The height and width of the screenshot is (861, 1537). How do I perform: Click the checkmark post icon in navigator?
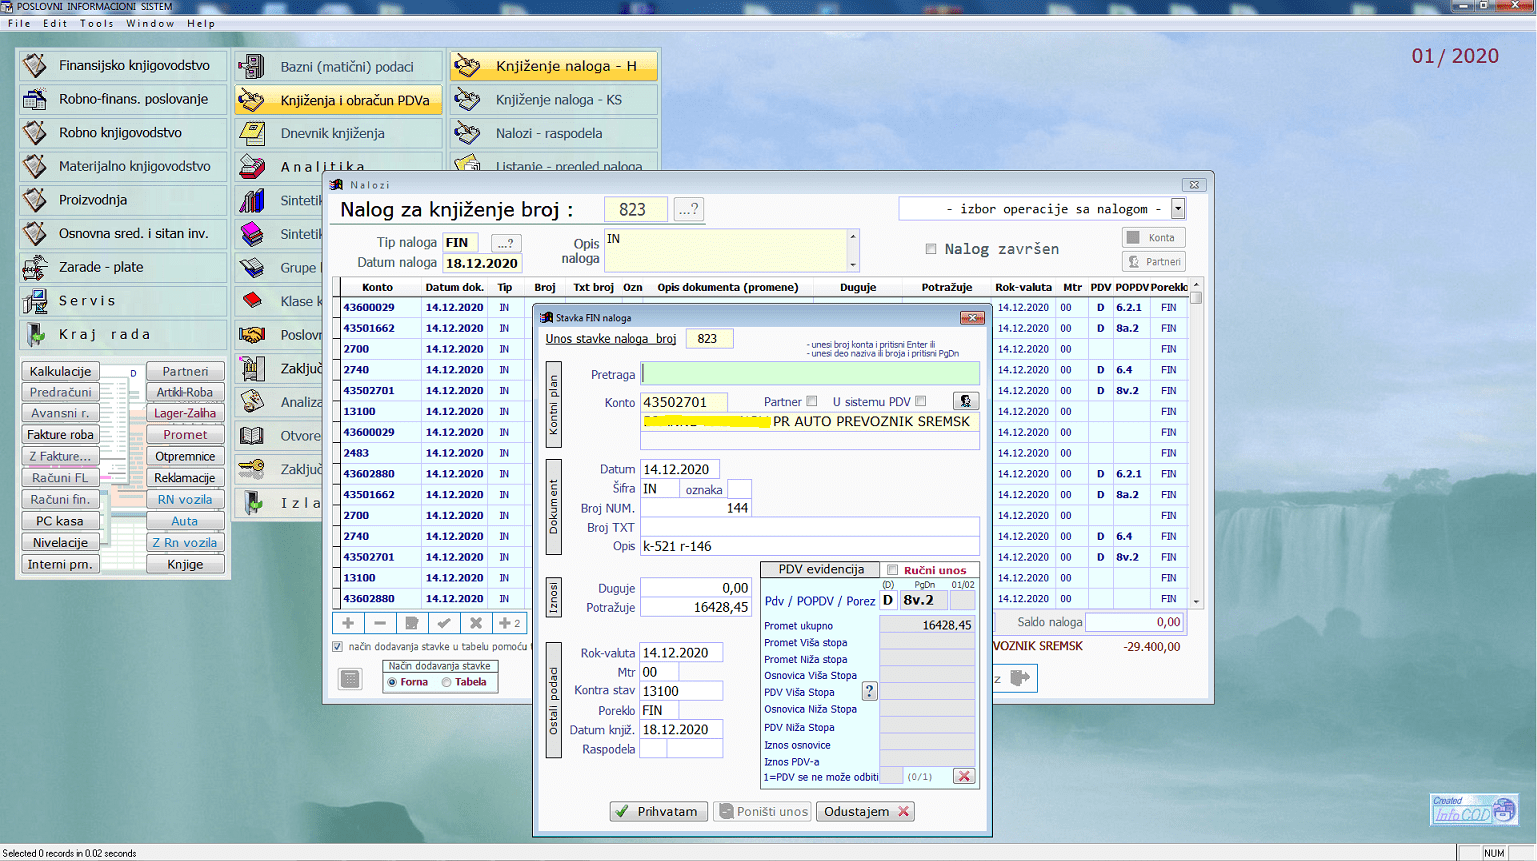[444, 623]
